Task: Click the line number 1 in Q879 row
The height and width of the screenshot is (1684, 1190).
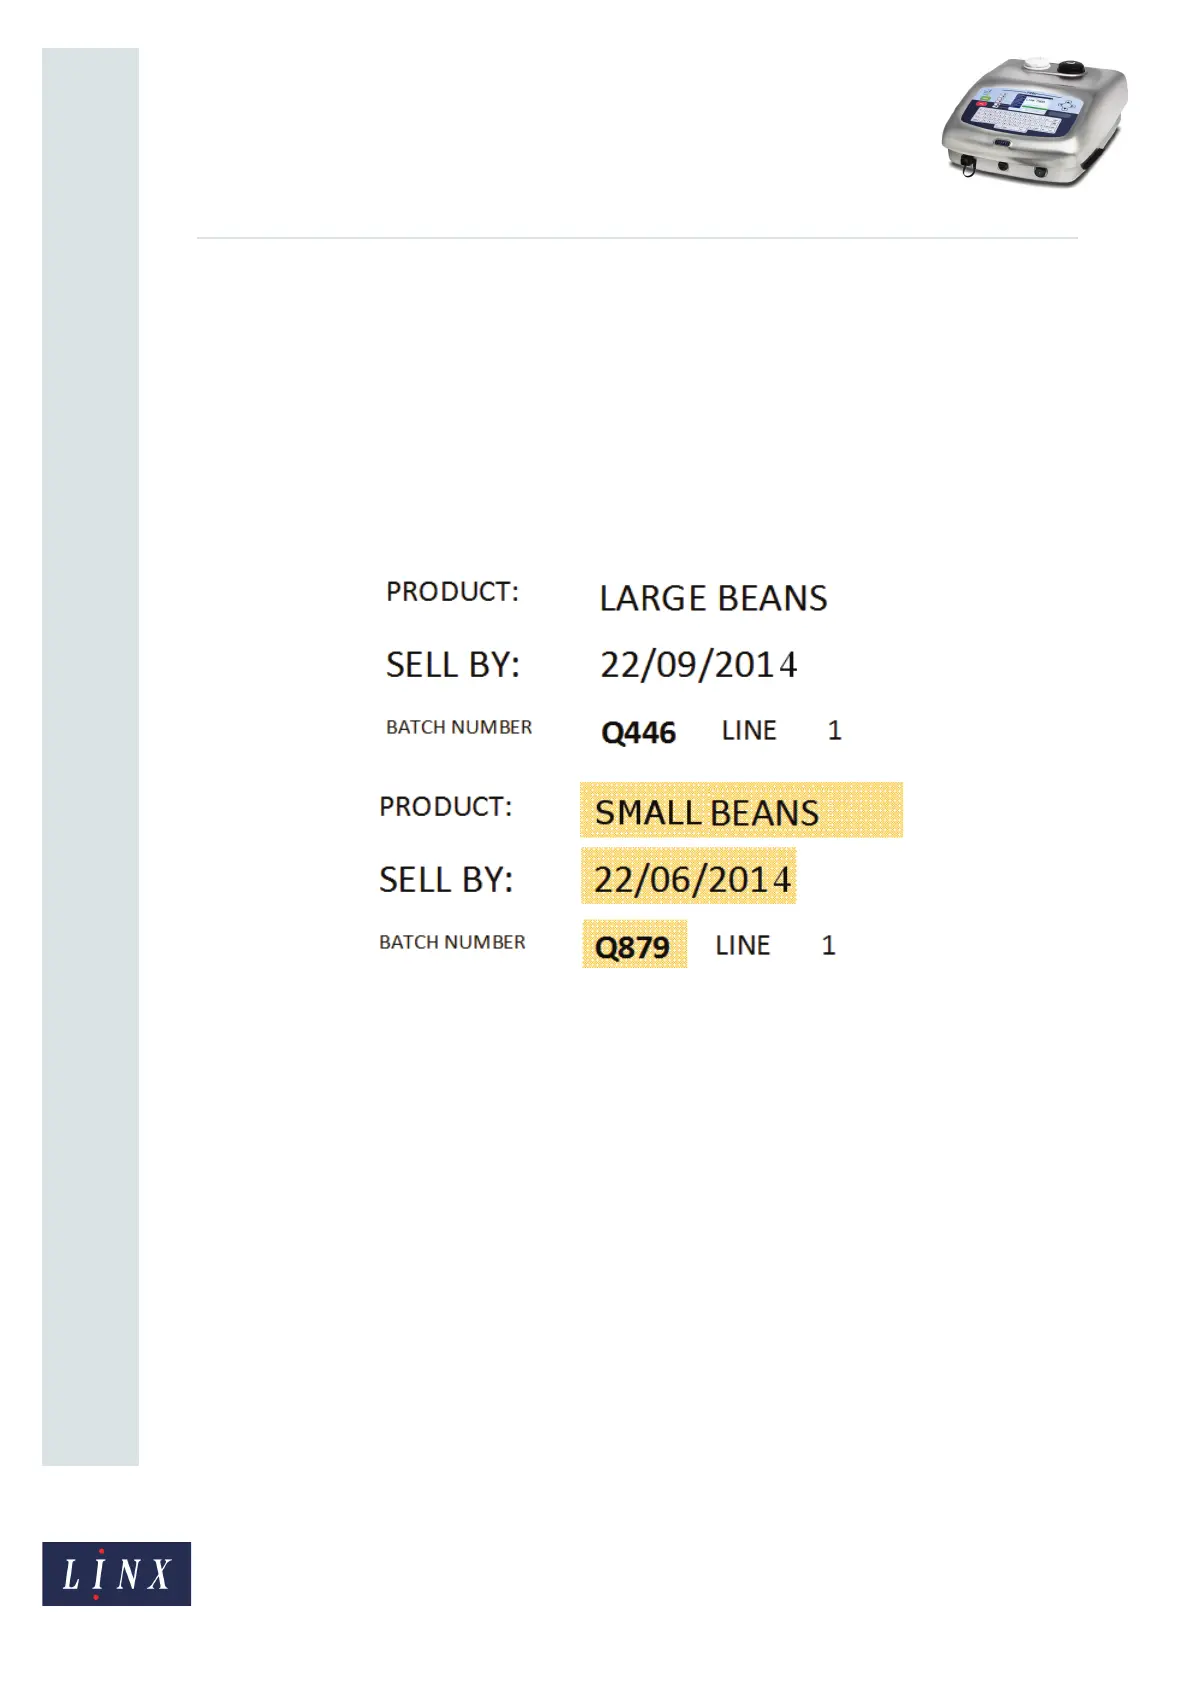Action: point(828,946)
